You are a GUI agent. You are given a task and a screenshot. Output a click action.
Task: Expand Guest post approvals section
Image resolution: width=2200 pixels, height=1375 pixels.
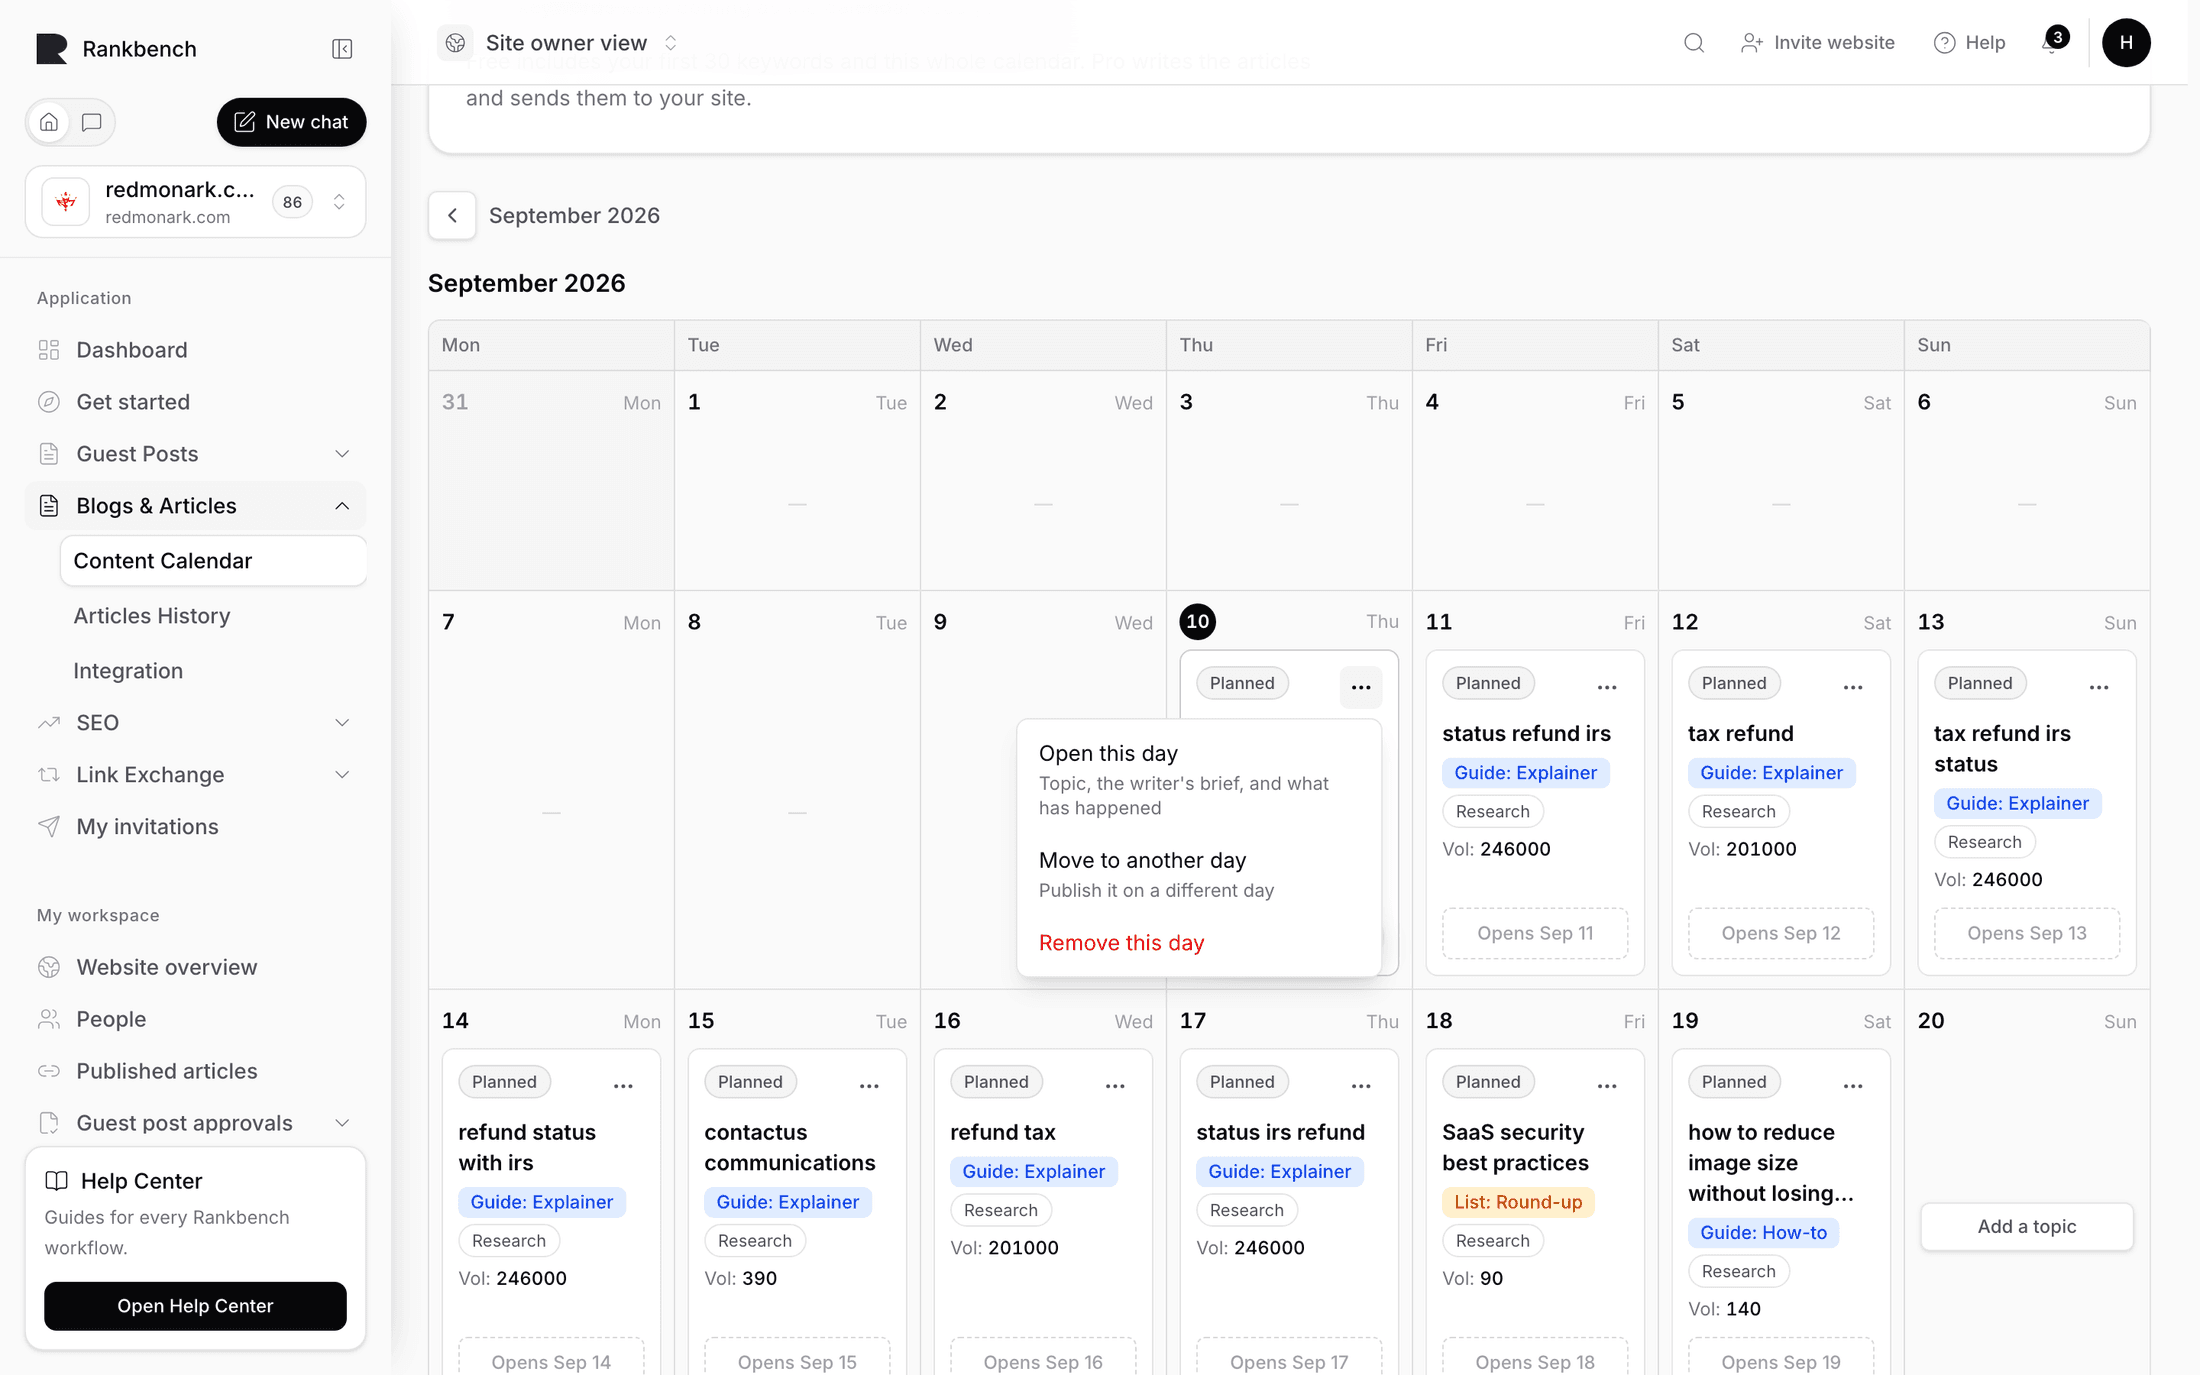click(196, 1123)
